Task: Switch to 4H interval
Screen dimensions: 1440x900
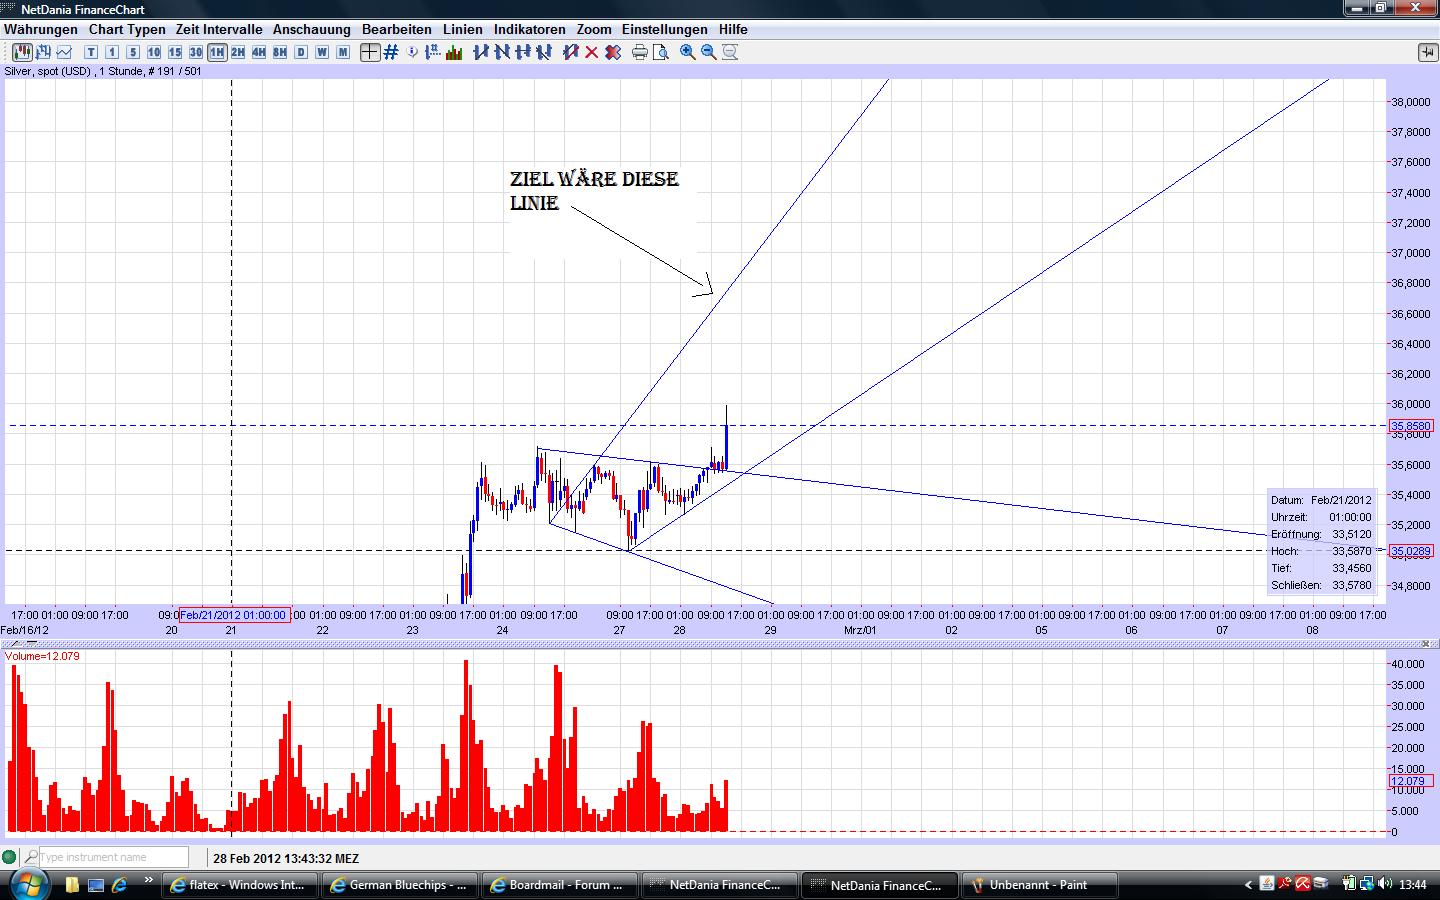Action: tap(259, 52)
